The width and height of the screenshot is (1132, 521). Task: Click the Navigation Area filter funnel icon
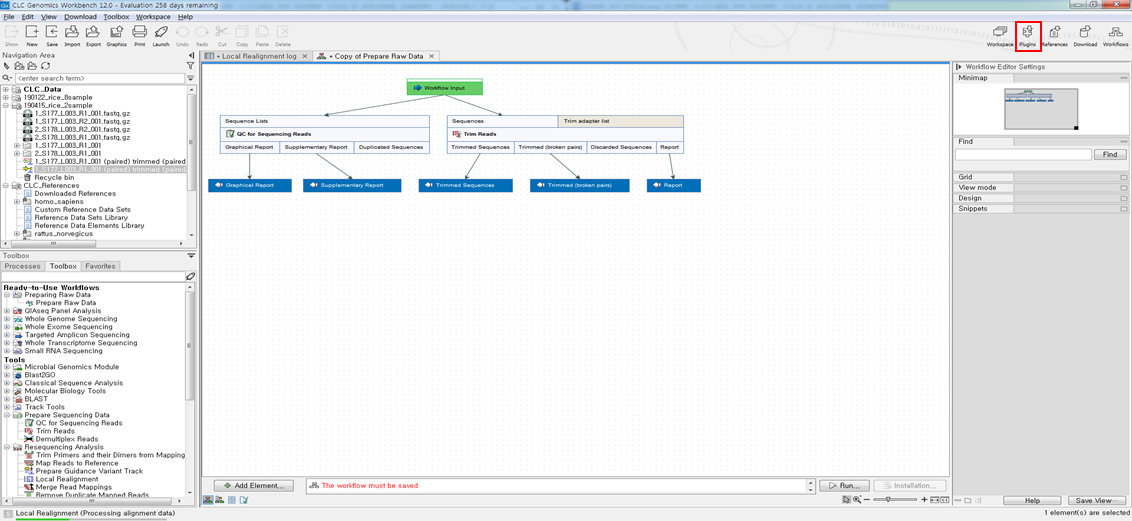tap(191, 66)
